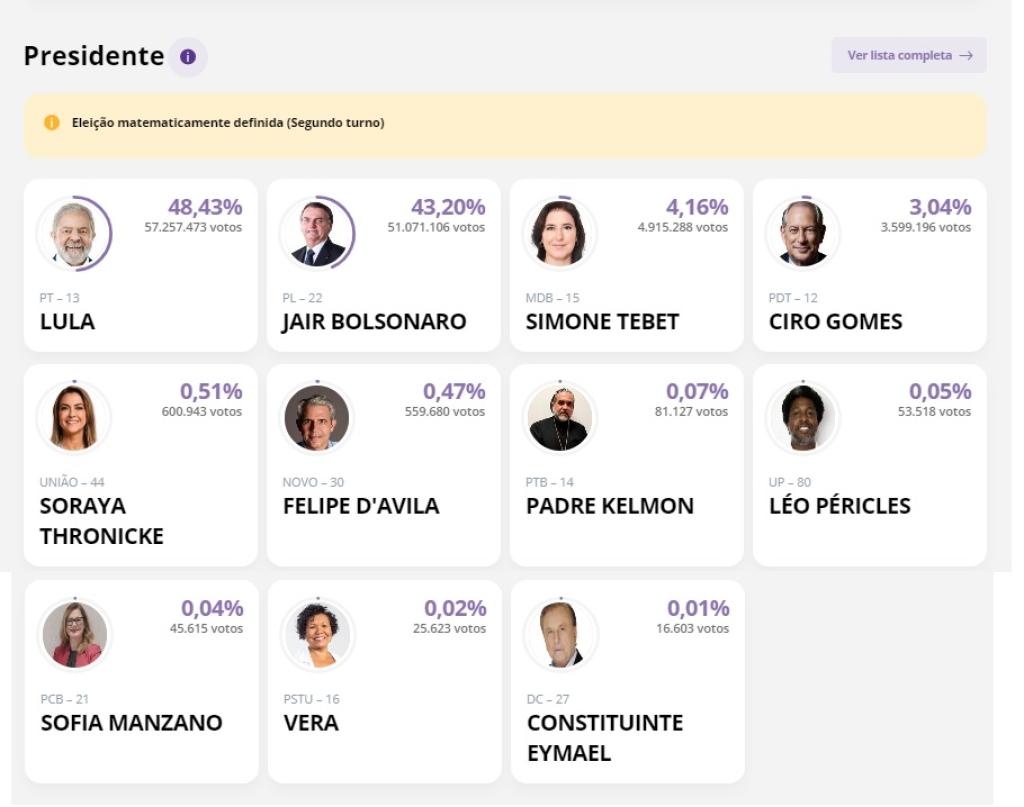Image resolution: width=1024 pixels, height=807 pixels.
Task: Select Simone Tebet's portrait
Action: point(560,234)
